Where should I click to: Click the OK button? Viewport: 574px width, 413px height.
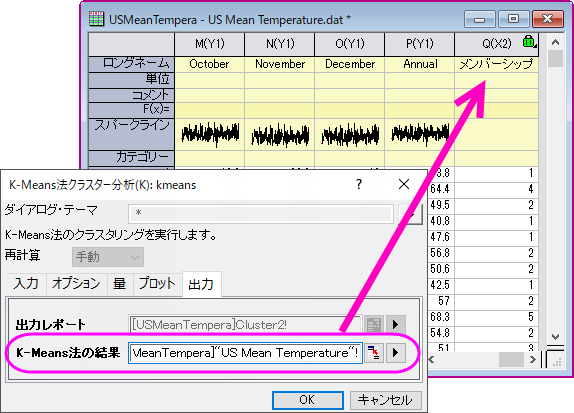coord(308,400)
